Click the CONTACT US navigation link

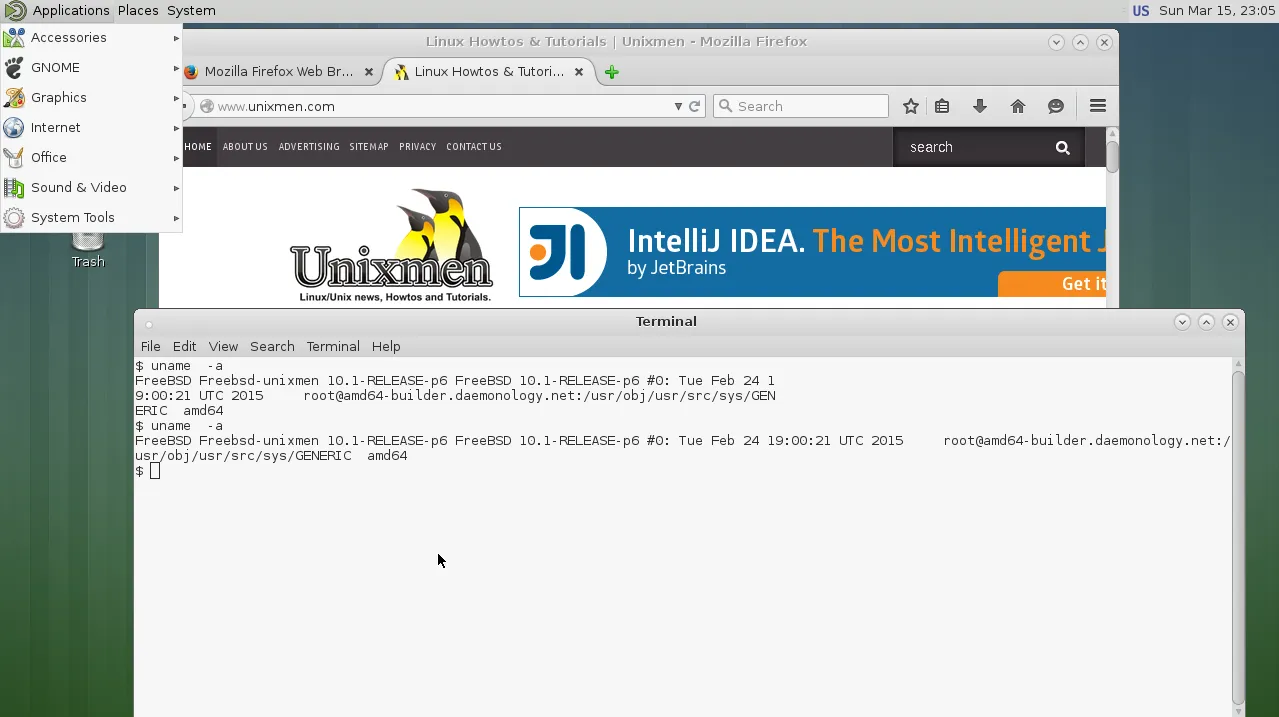click(473, 147)
